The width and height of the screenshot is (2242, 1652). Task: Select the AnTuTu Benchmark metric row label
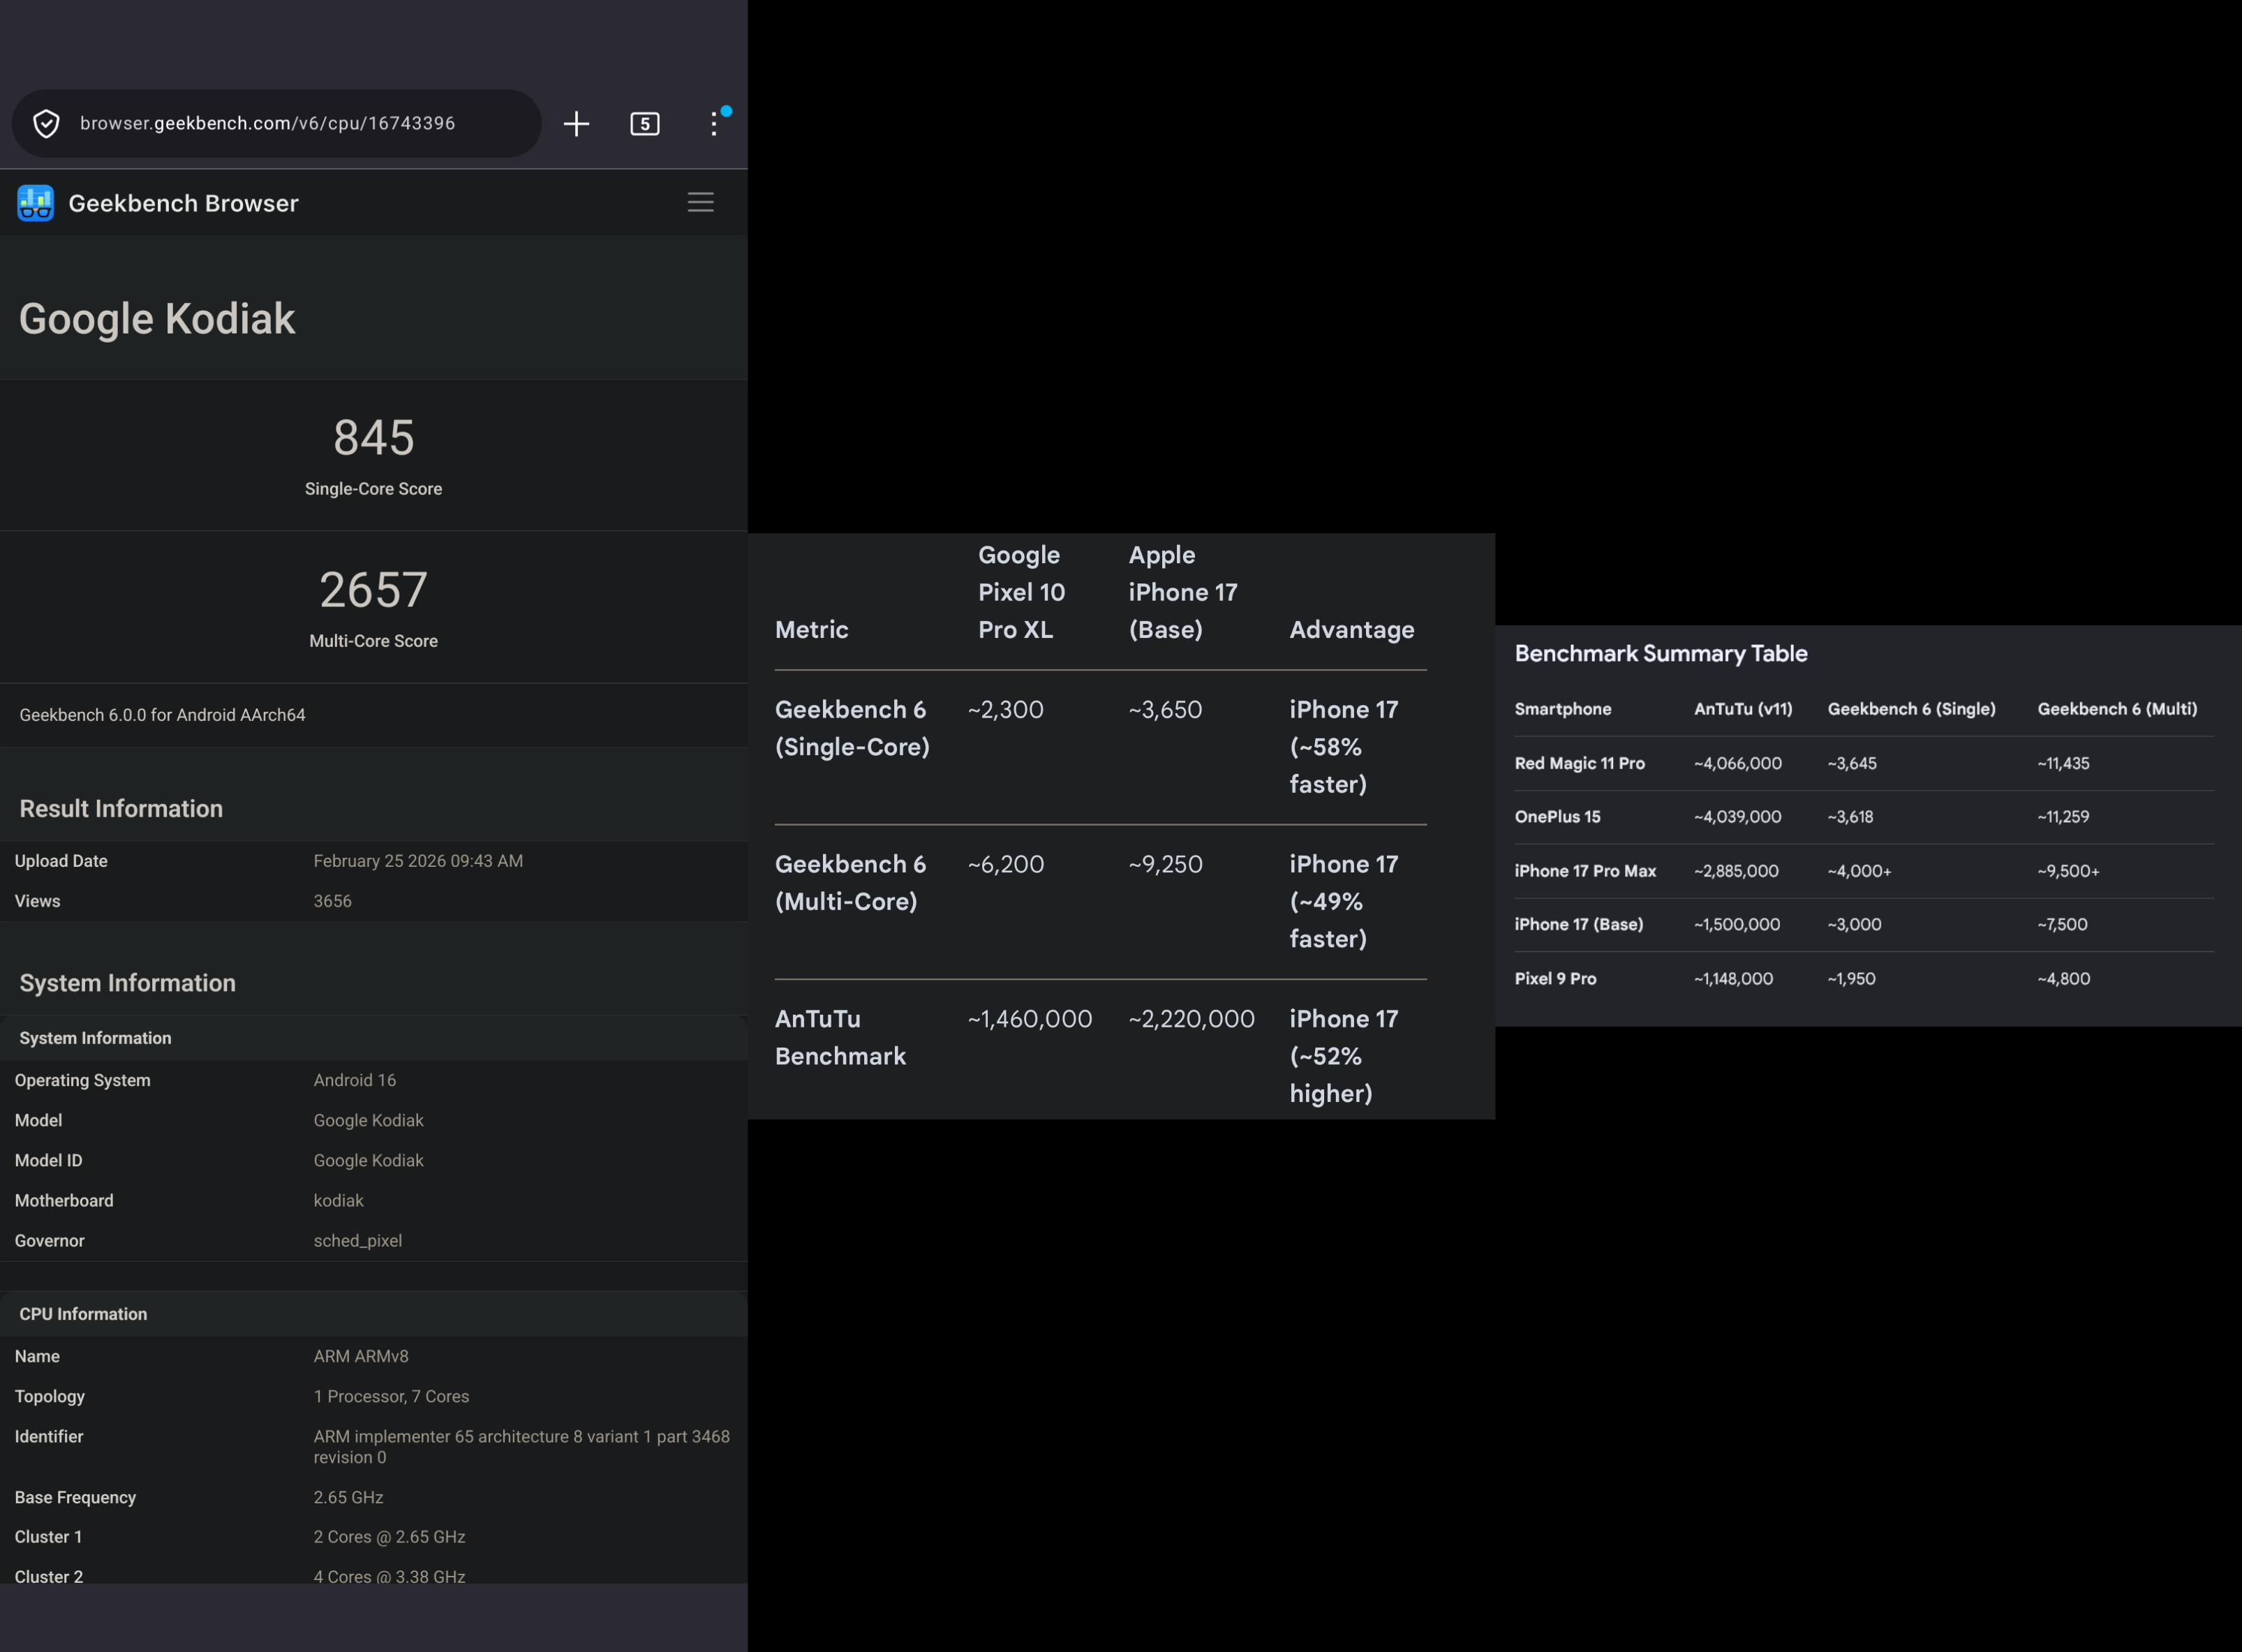[840, 1037]
